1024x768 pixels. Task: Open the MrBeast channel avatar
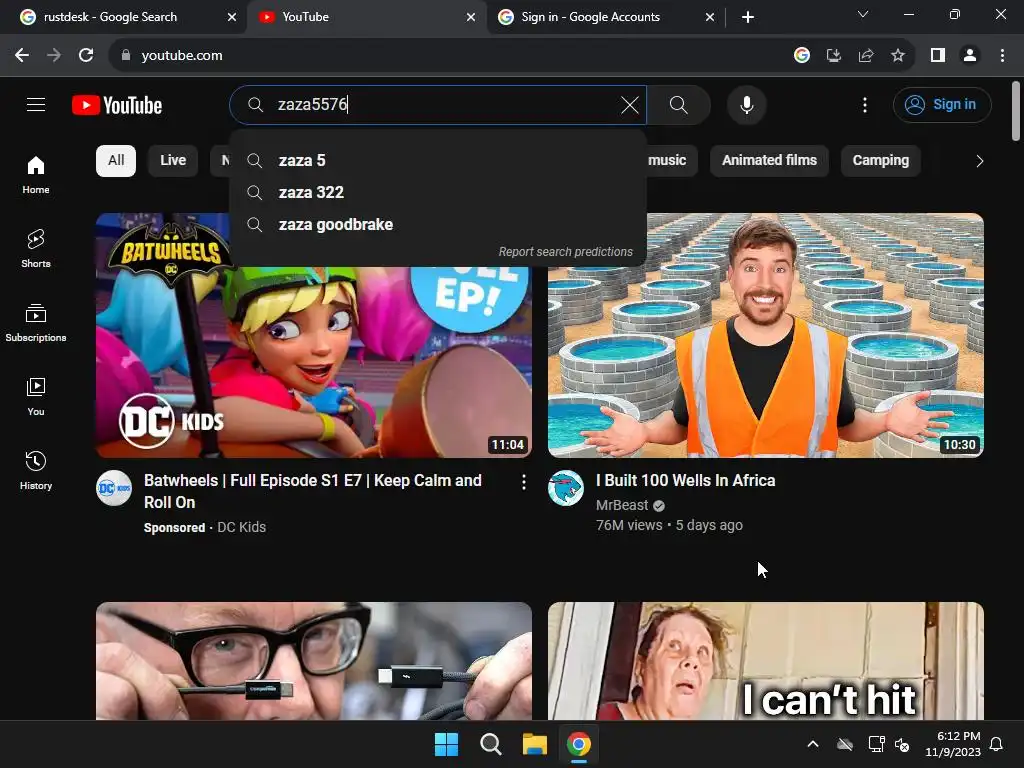pos(566,488)
